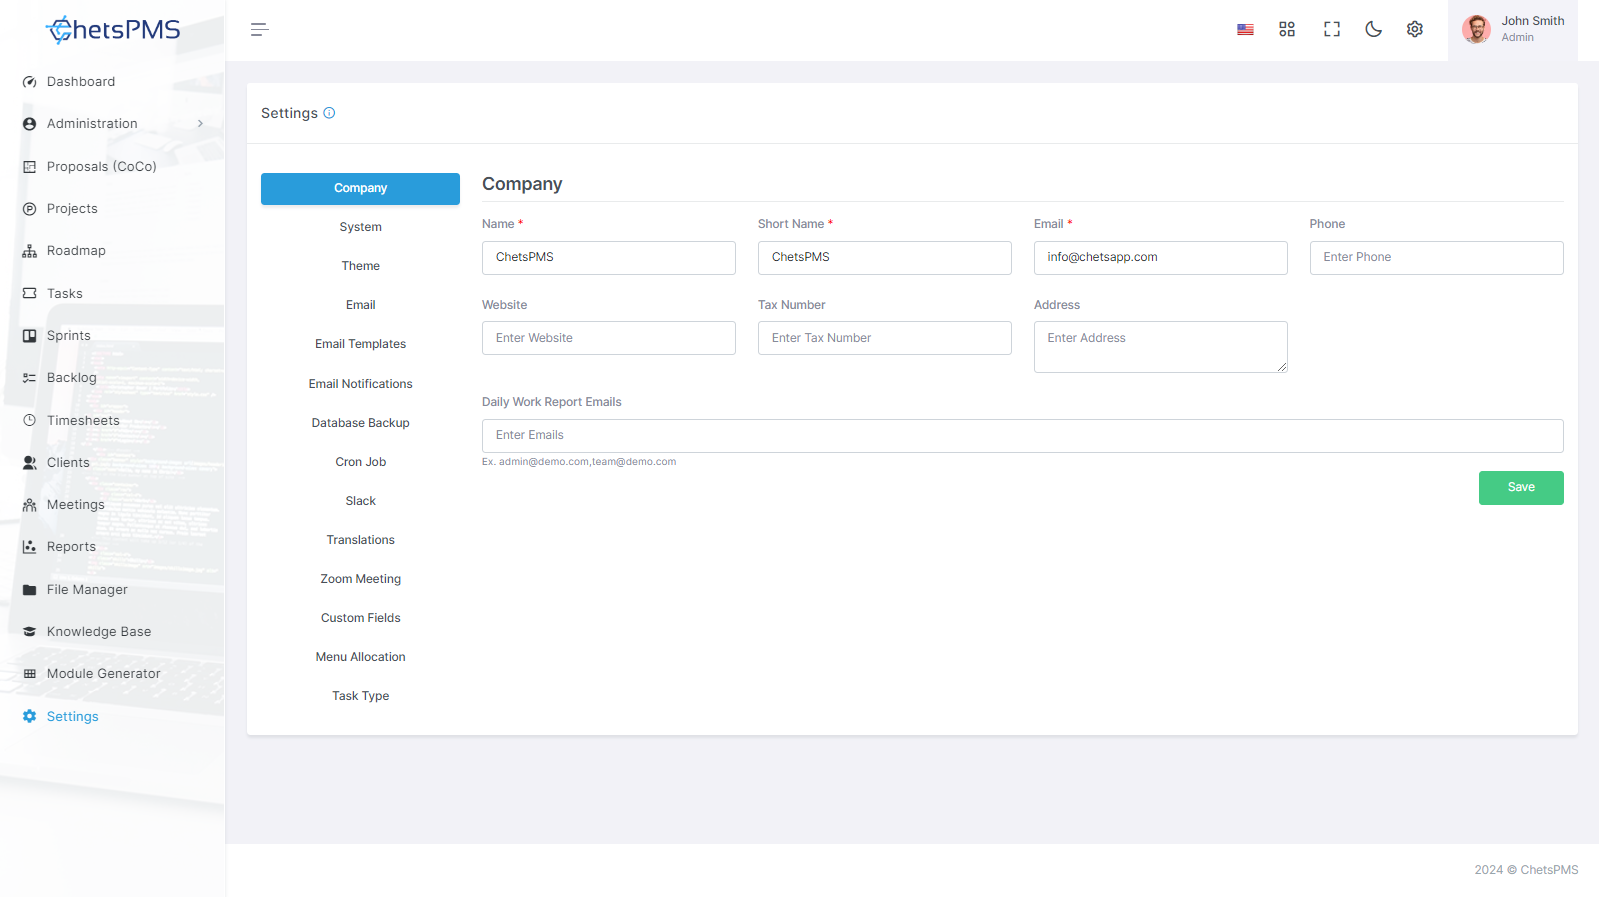
Task: Click the Backlog list icon
Action: [30, 378]
